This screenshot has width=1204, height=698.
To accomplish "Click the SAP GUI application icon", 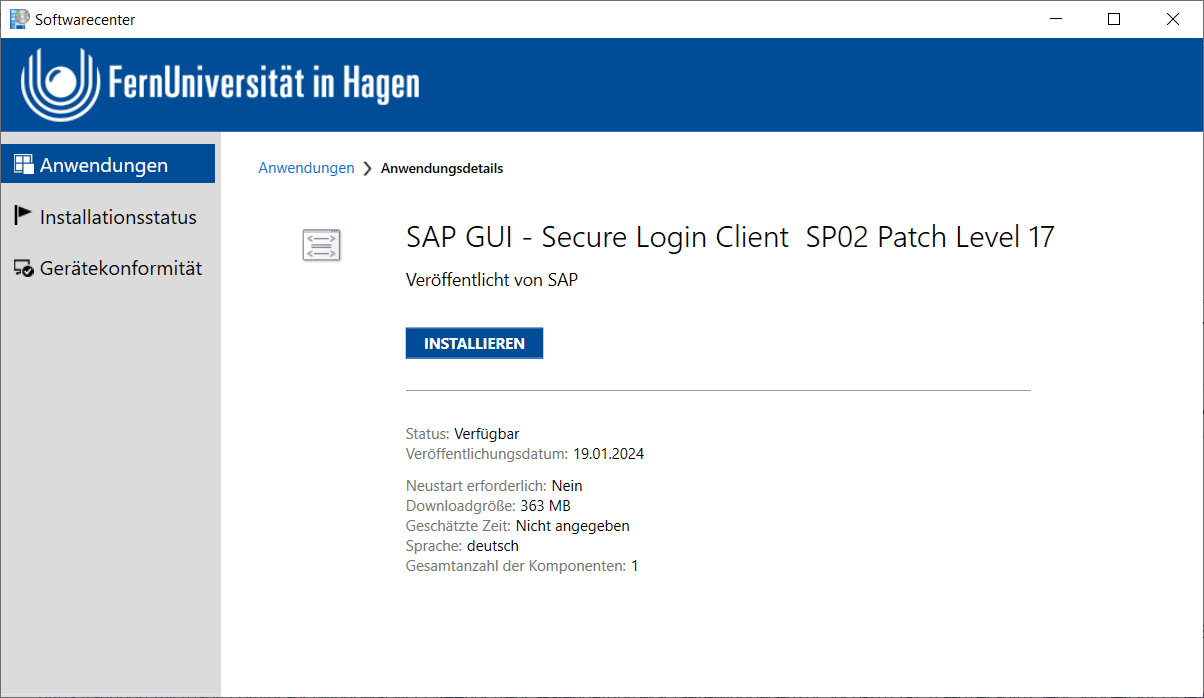I will point(322,245).
